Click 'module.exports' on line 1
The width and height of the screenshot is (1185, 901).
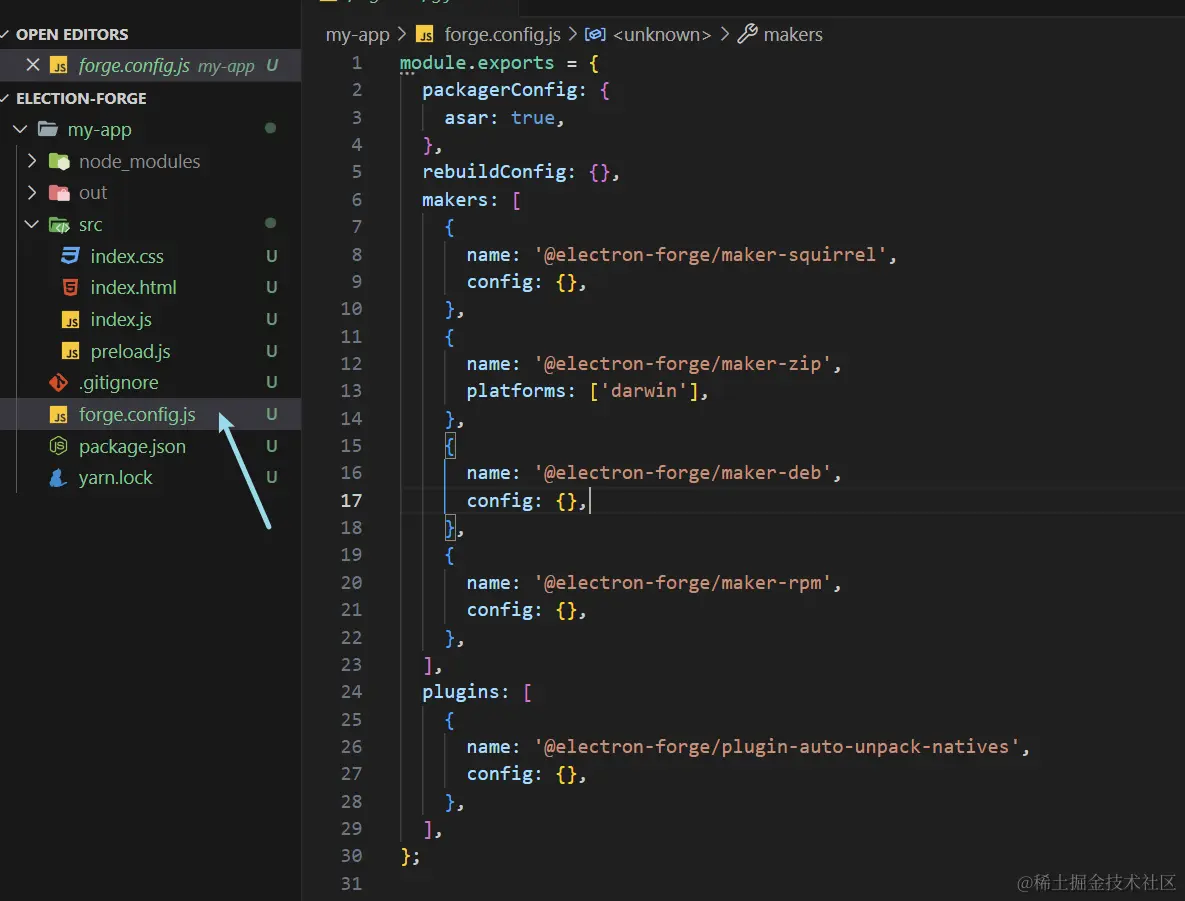[x=477, y=63]
